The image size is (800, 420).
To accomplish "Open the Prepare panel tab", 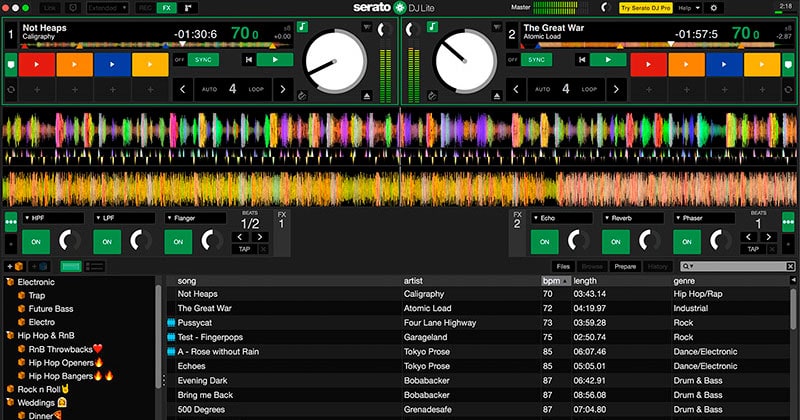I will (625, 266).
